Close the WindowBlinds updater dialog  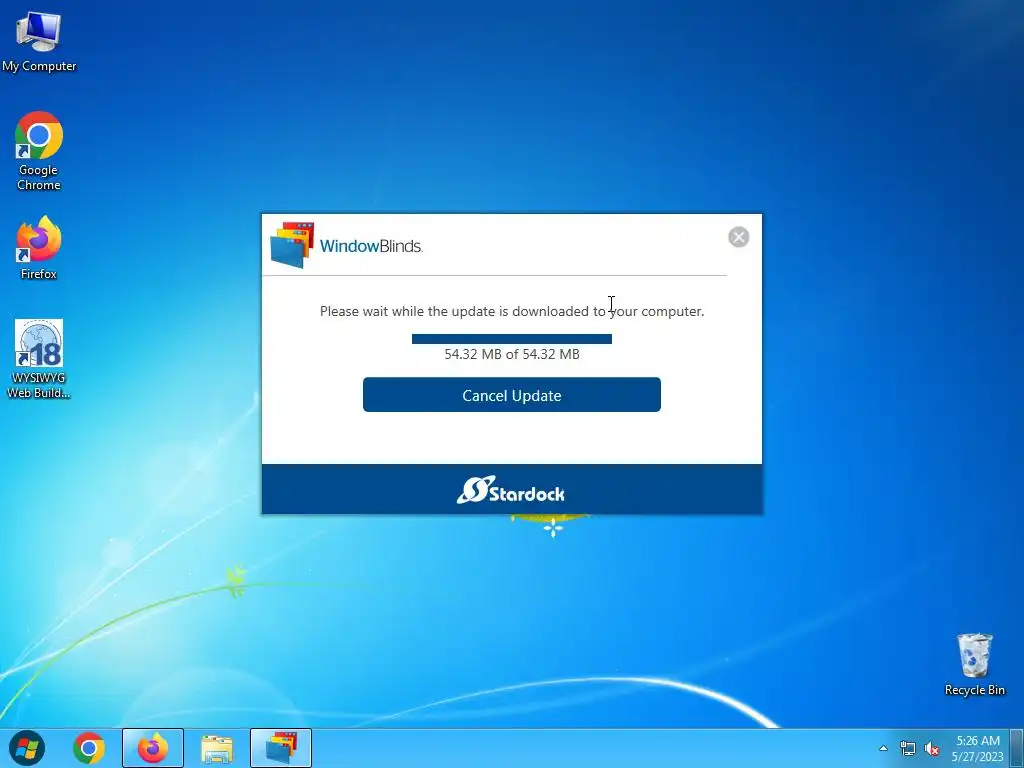click(x=739, y=237)
